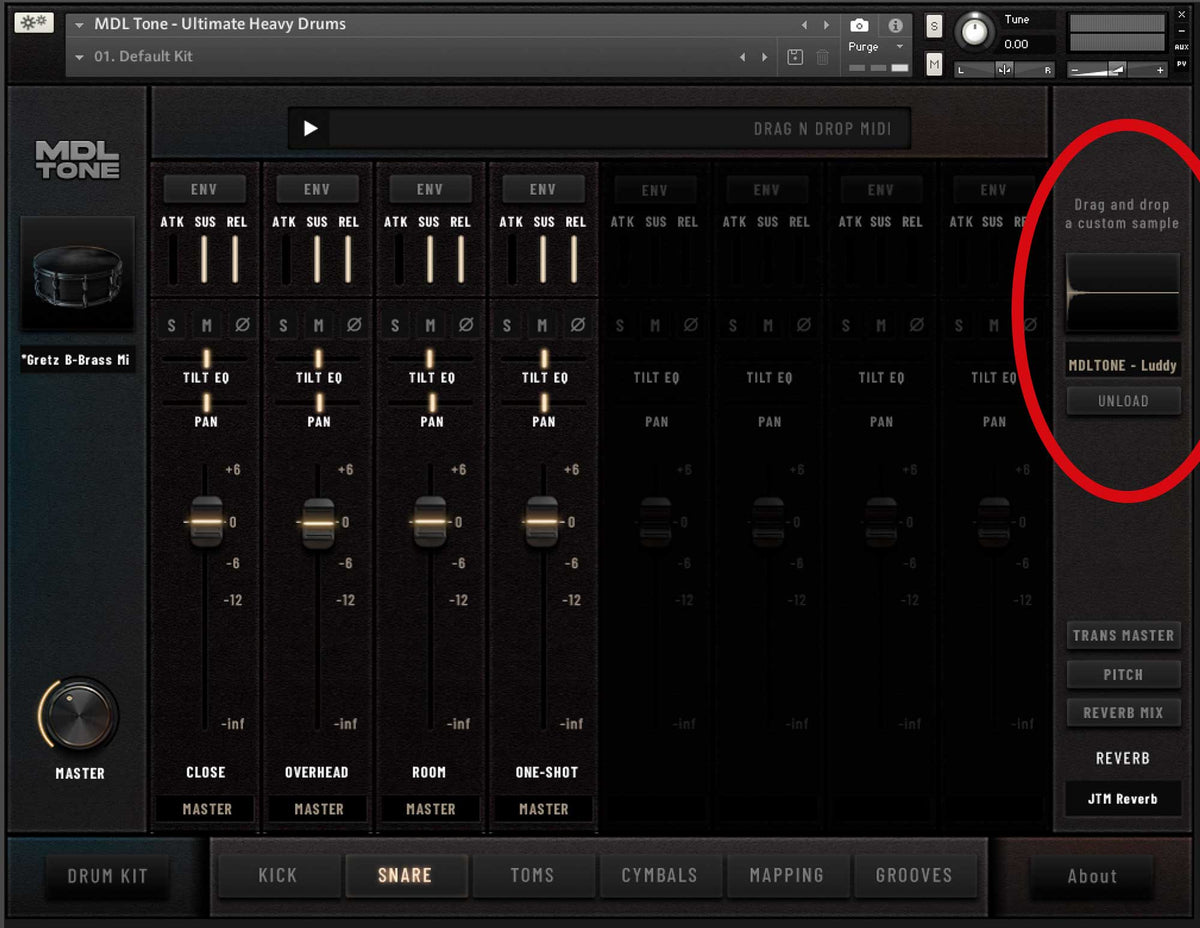Expand the 01. Default Kit snapshot dropdown
Screen dimensions: 1200x928
pyautogui.click(x=79, y=57)
